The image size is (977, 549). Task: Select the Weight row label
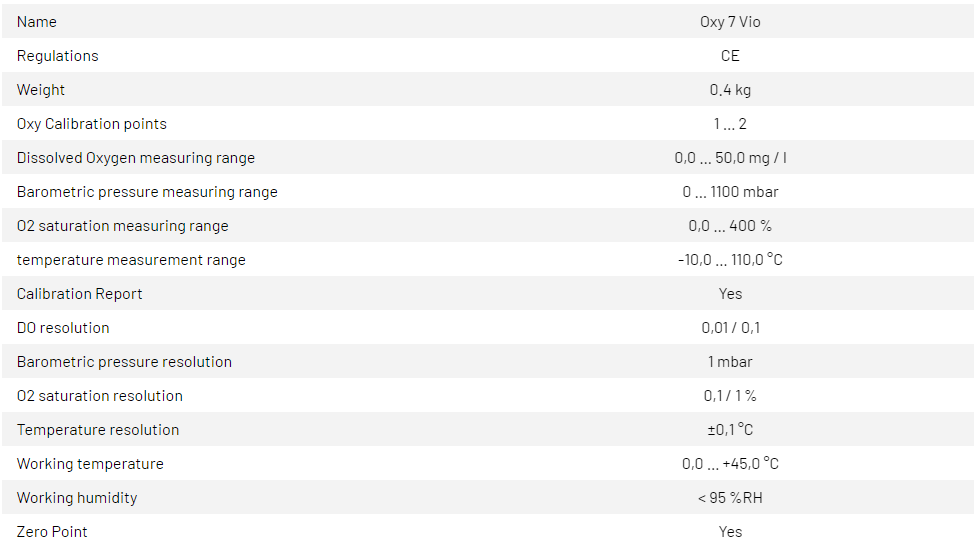tap(41, 90)
